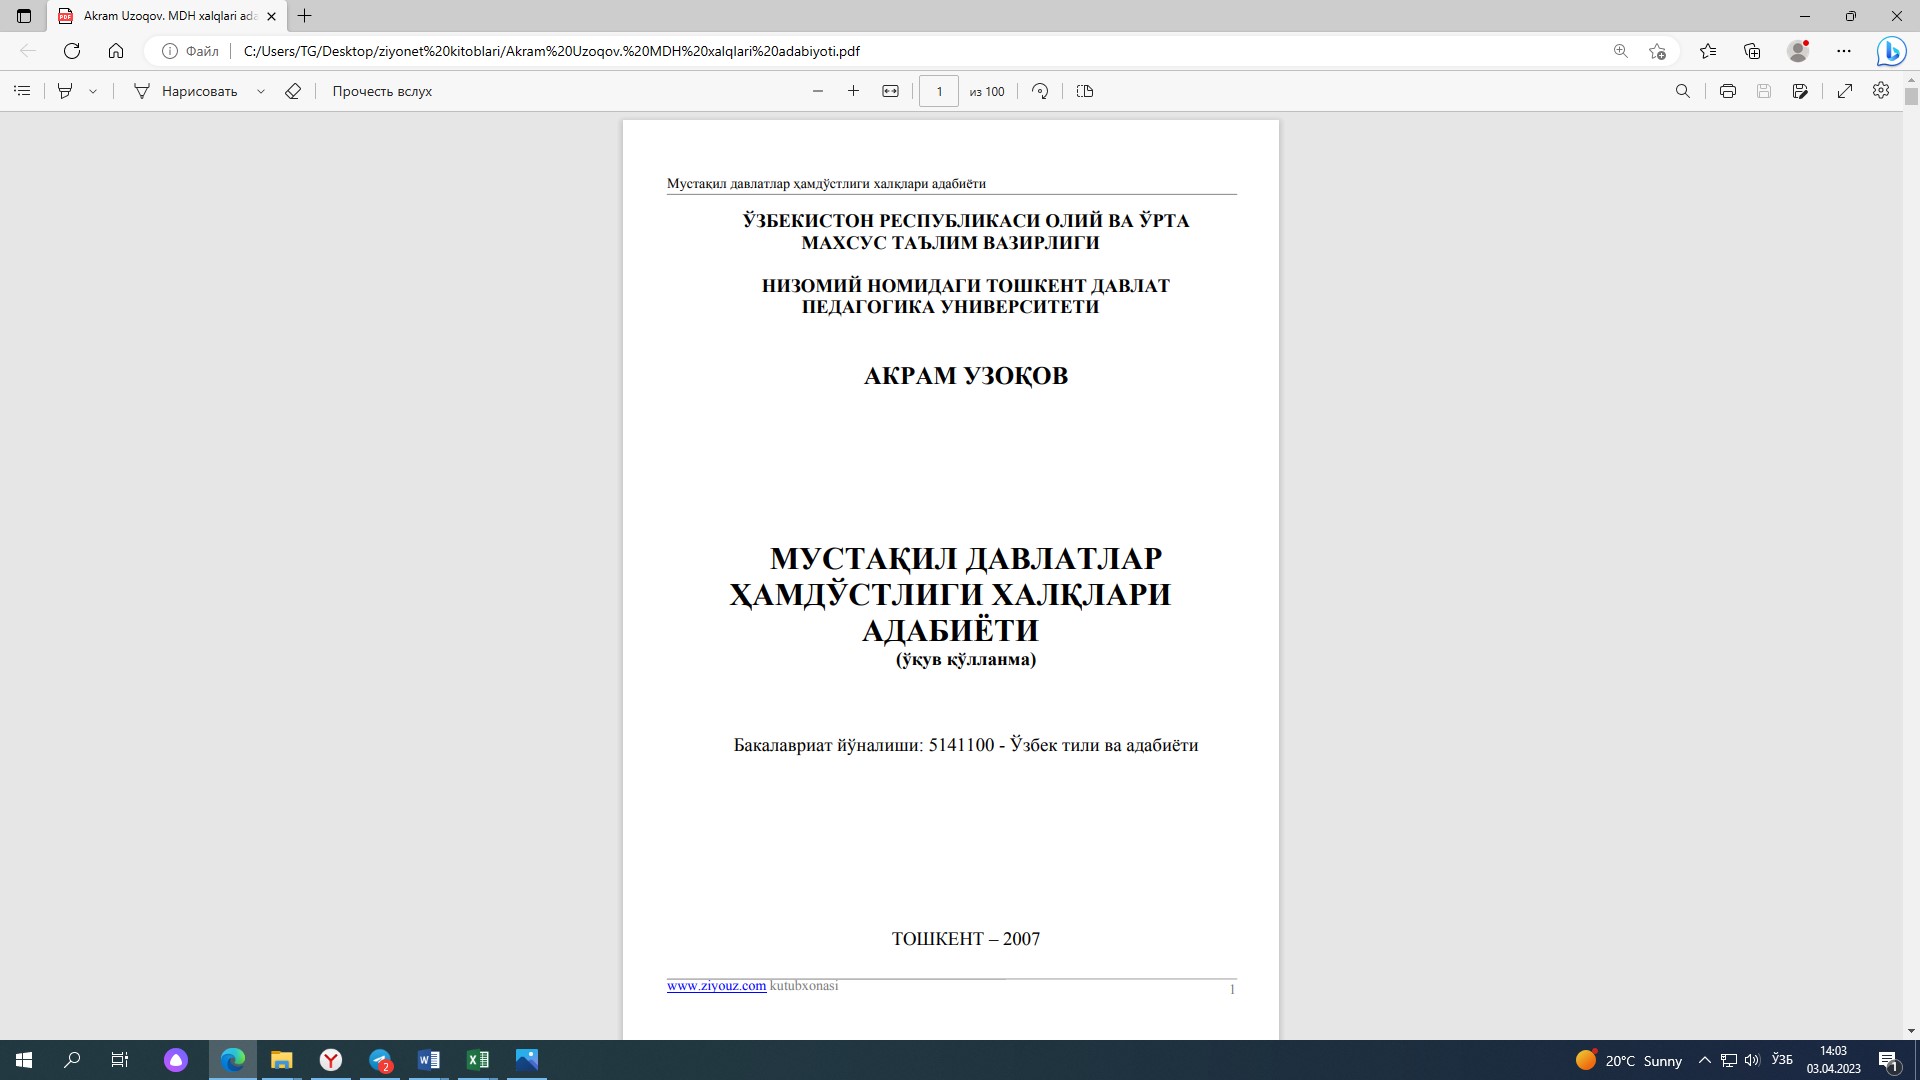Zoom out with the minus button
1920x1080 pixels.
(818, 91)
